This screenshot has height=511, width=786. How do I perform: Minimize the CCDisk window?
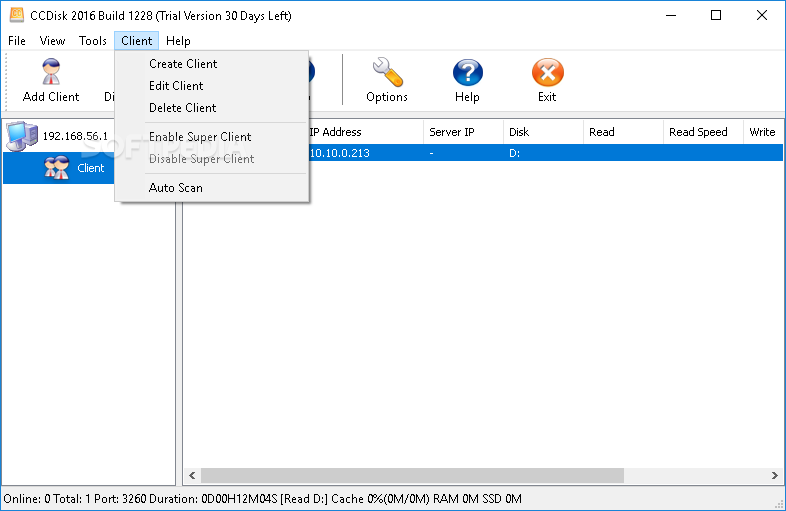(671, 15)
